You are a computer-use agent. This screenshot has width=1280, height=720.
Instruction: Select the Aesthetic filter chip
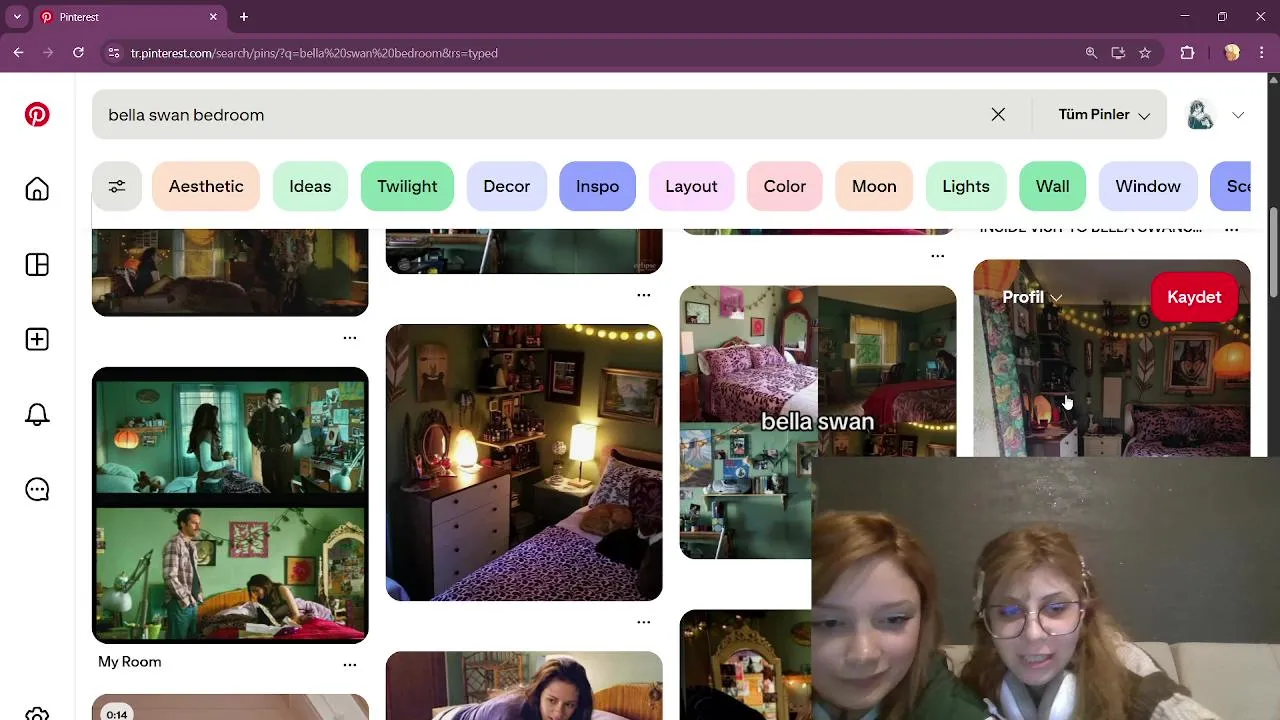(x=206, y=186)
